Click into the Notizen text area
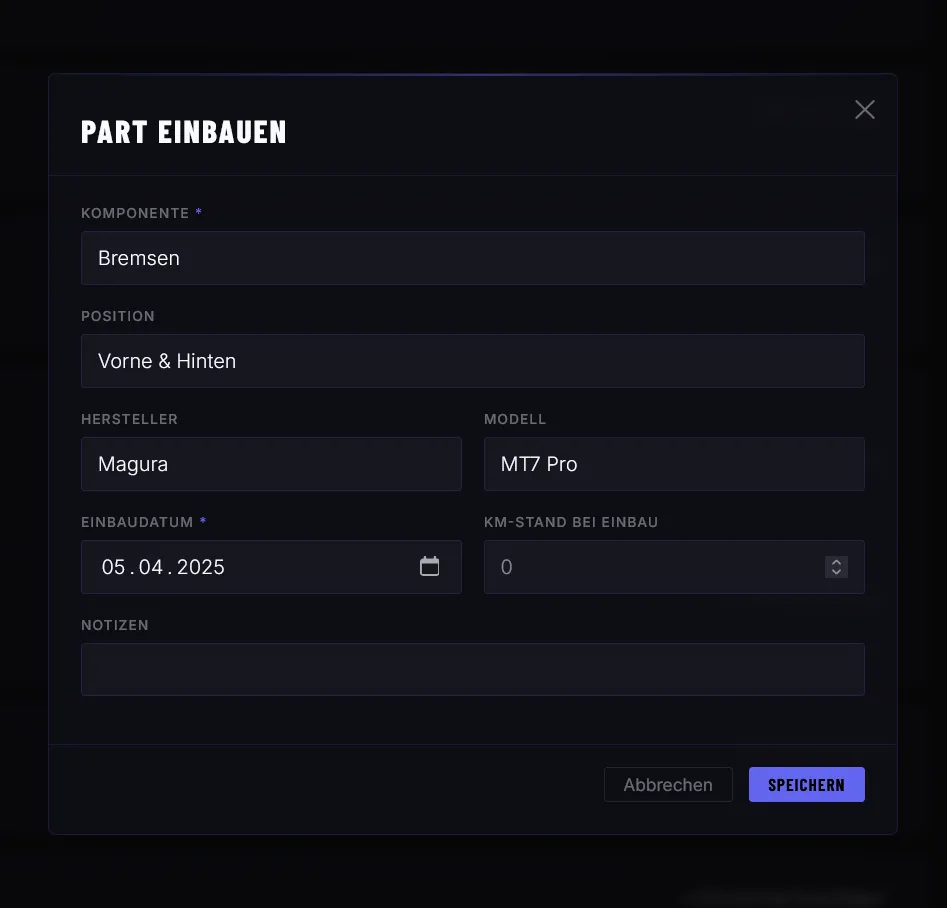947x908 pixels. coord(472,669)
